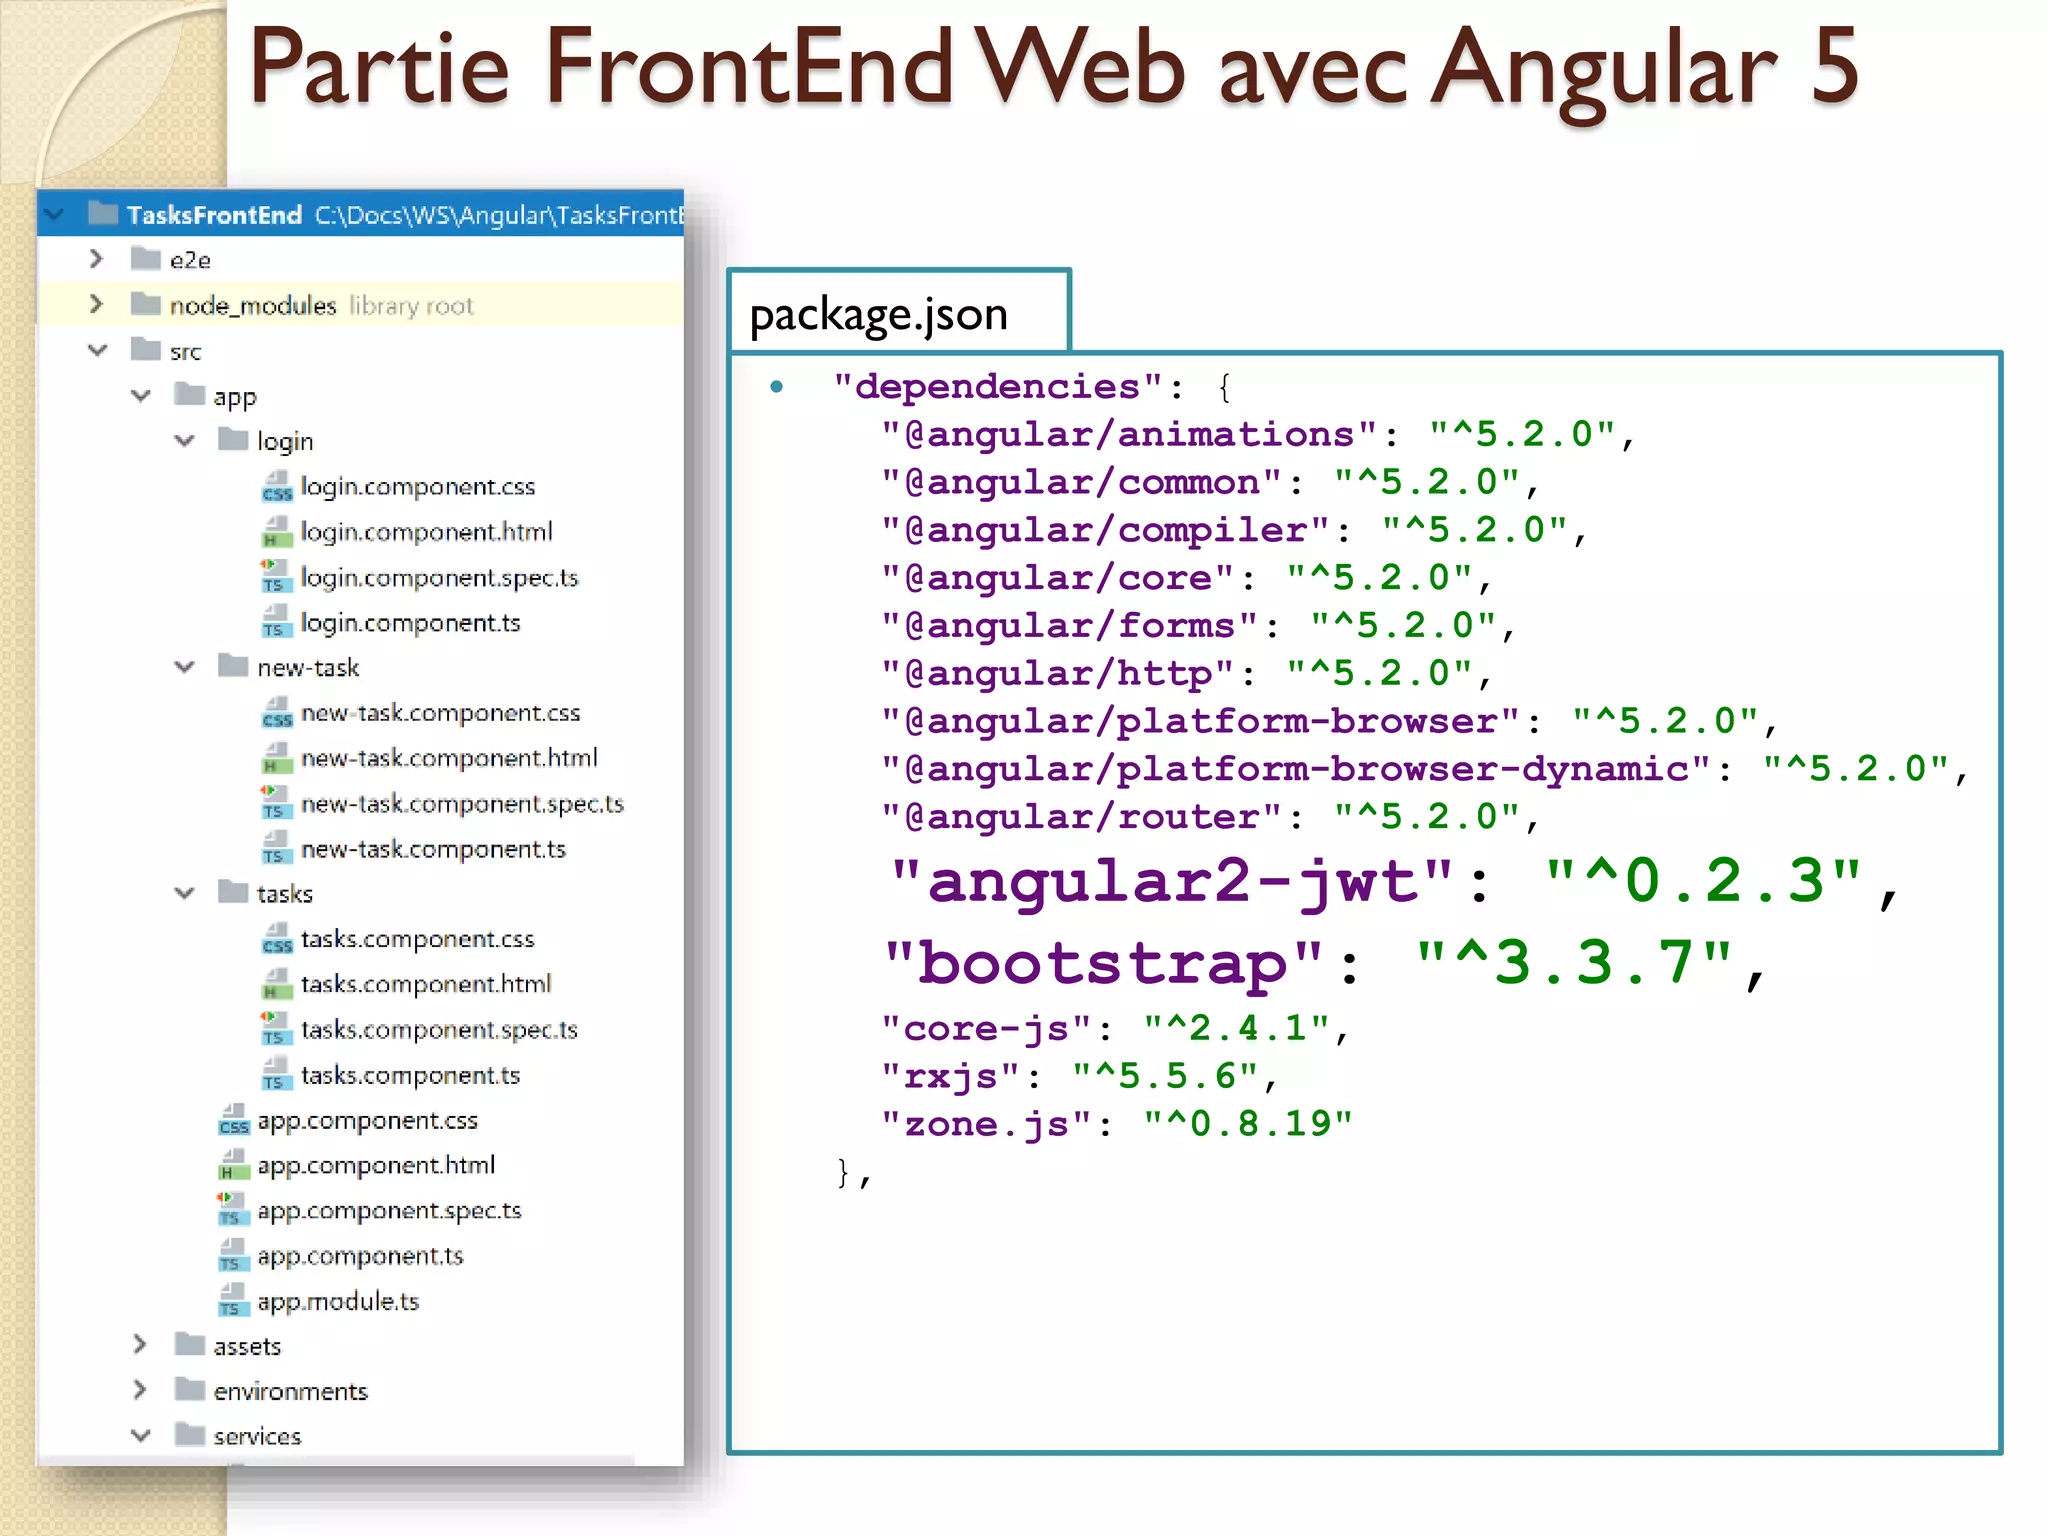2048x1536 pixels.
Task: Click the "@angular/platform-browser-dynamic" line
Action: (x=1425, y=769)
